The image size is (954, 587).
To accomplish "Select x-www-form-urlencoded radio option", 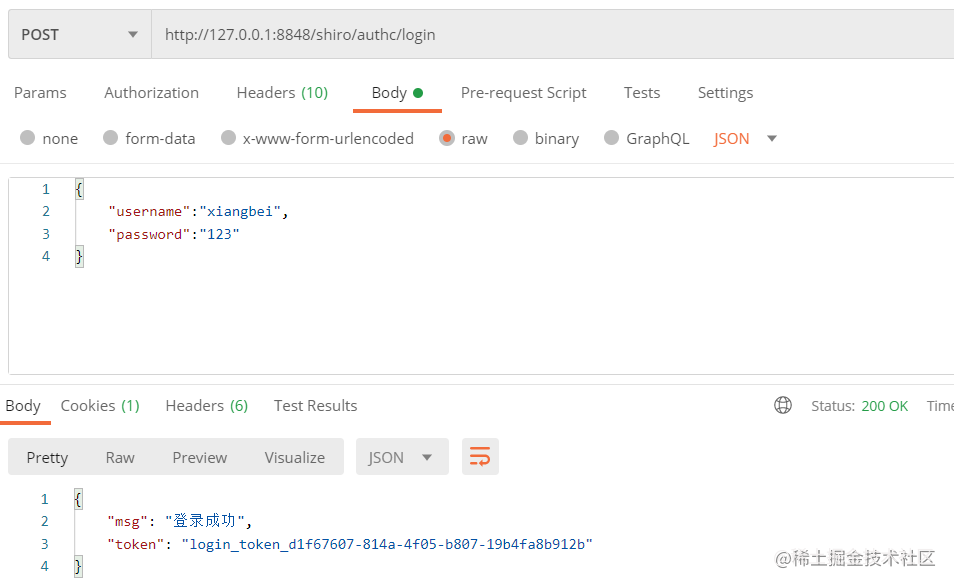I will (x=228, y=137).
